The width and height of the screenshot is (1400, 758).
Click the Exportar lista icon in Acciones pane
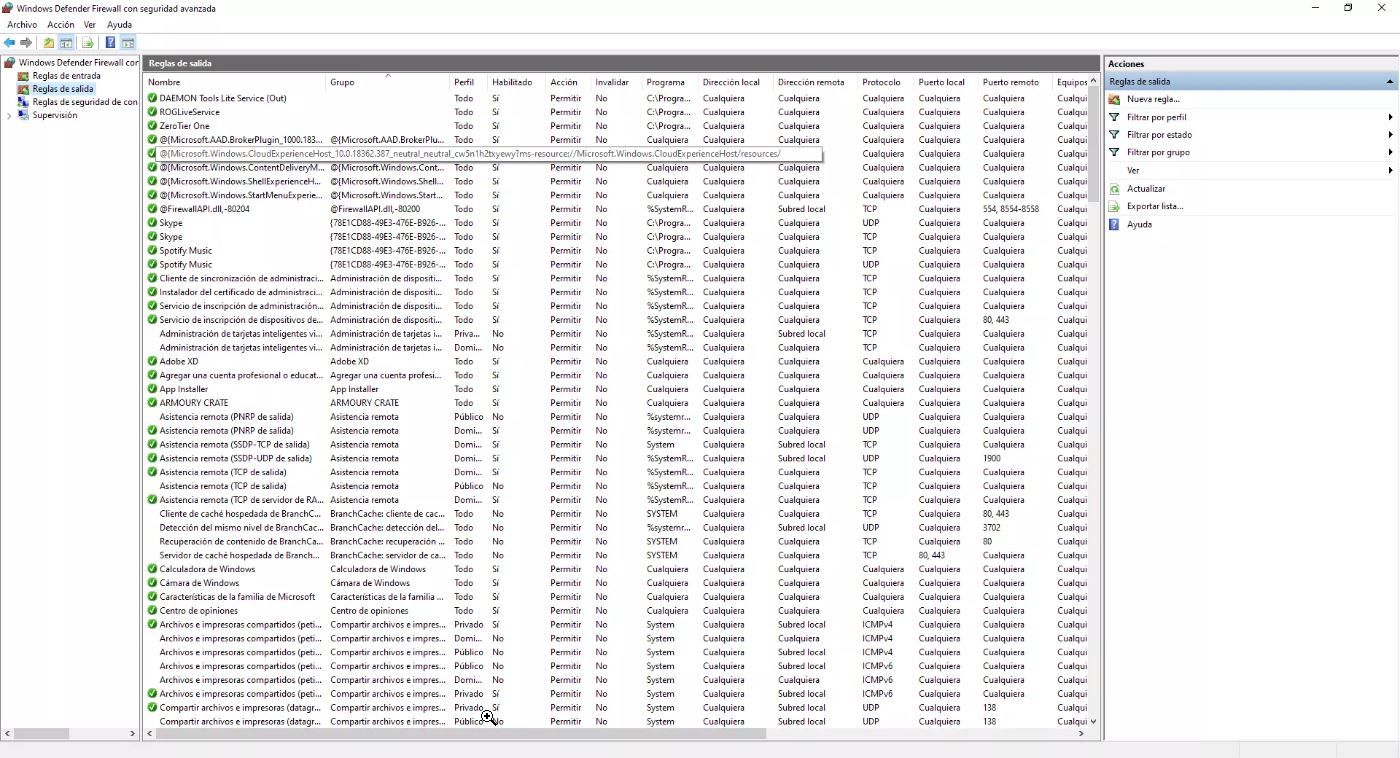[1115, 206]
